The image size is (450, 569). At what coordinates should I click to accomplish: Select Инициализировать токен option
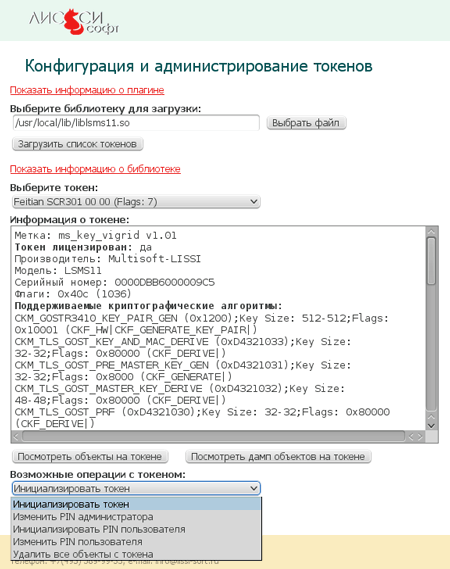(x=136, y=504)
